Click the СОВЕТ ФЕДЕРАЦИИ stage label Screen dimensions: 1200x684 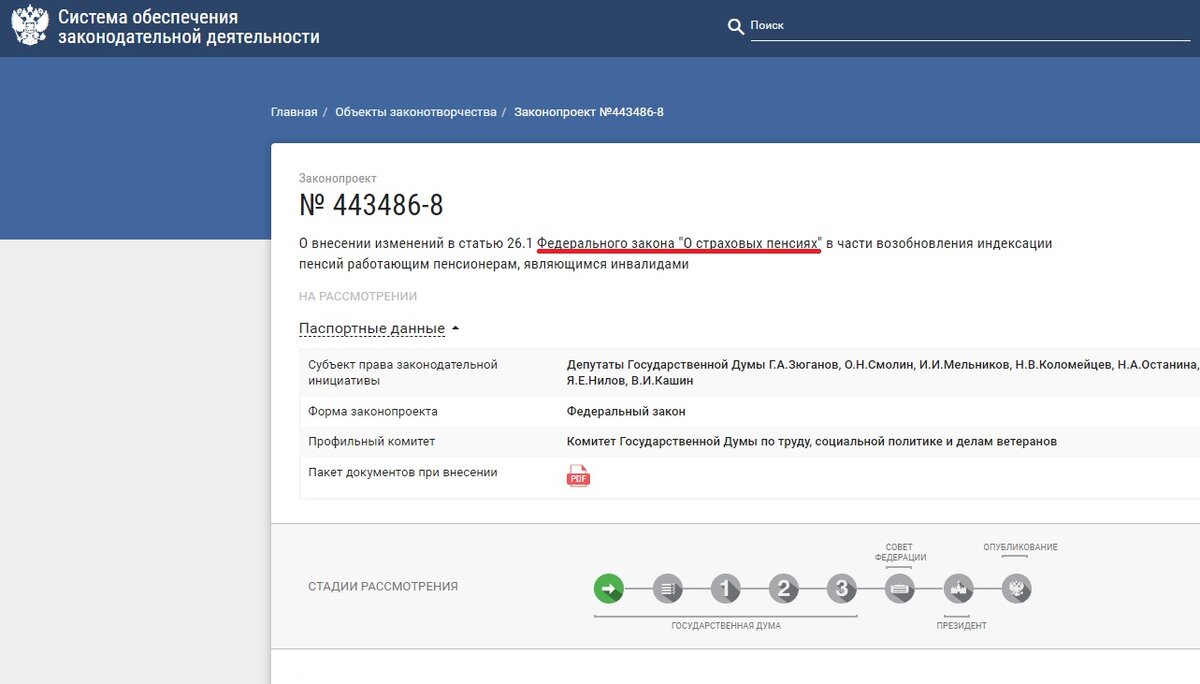click(x=900, y=552)
